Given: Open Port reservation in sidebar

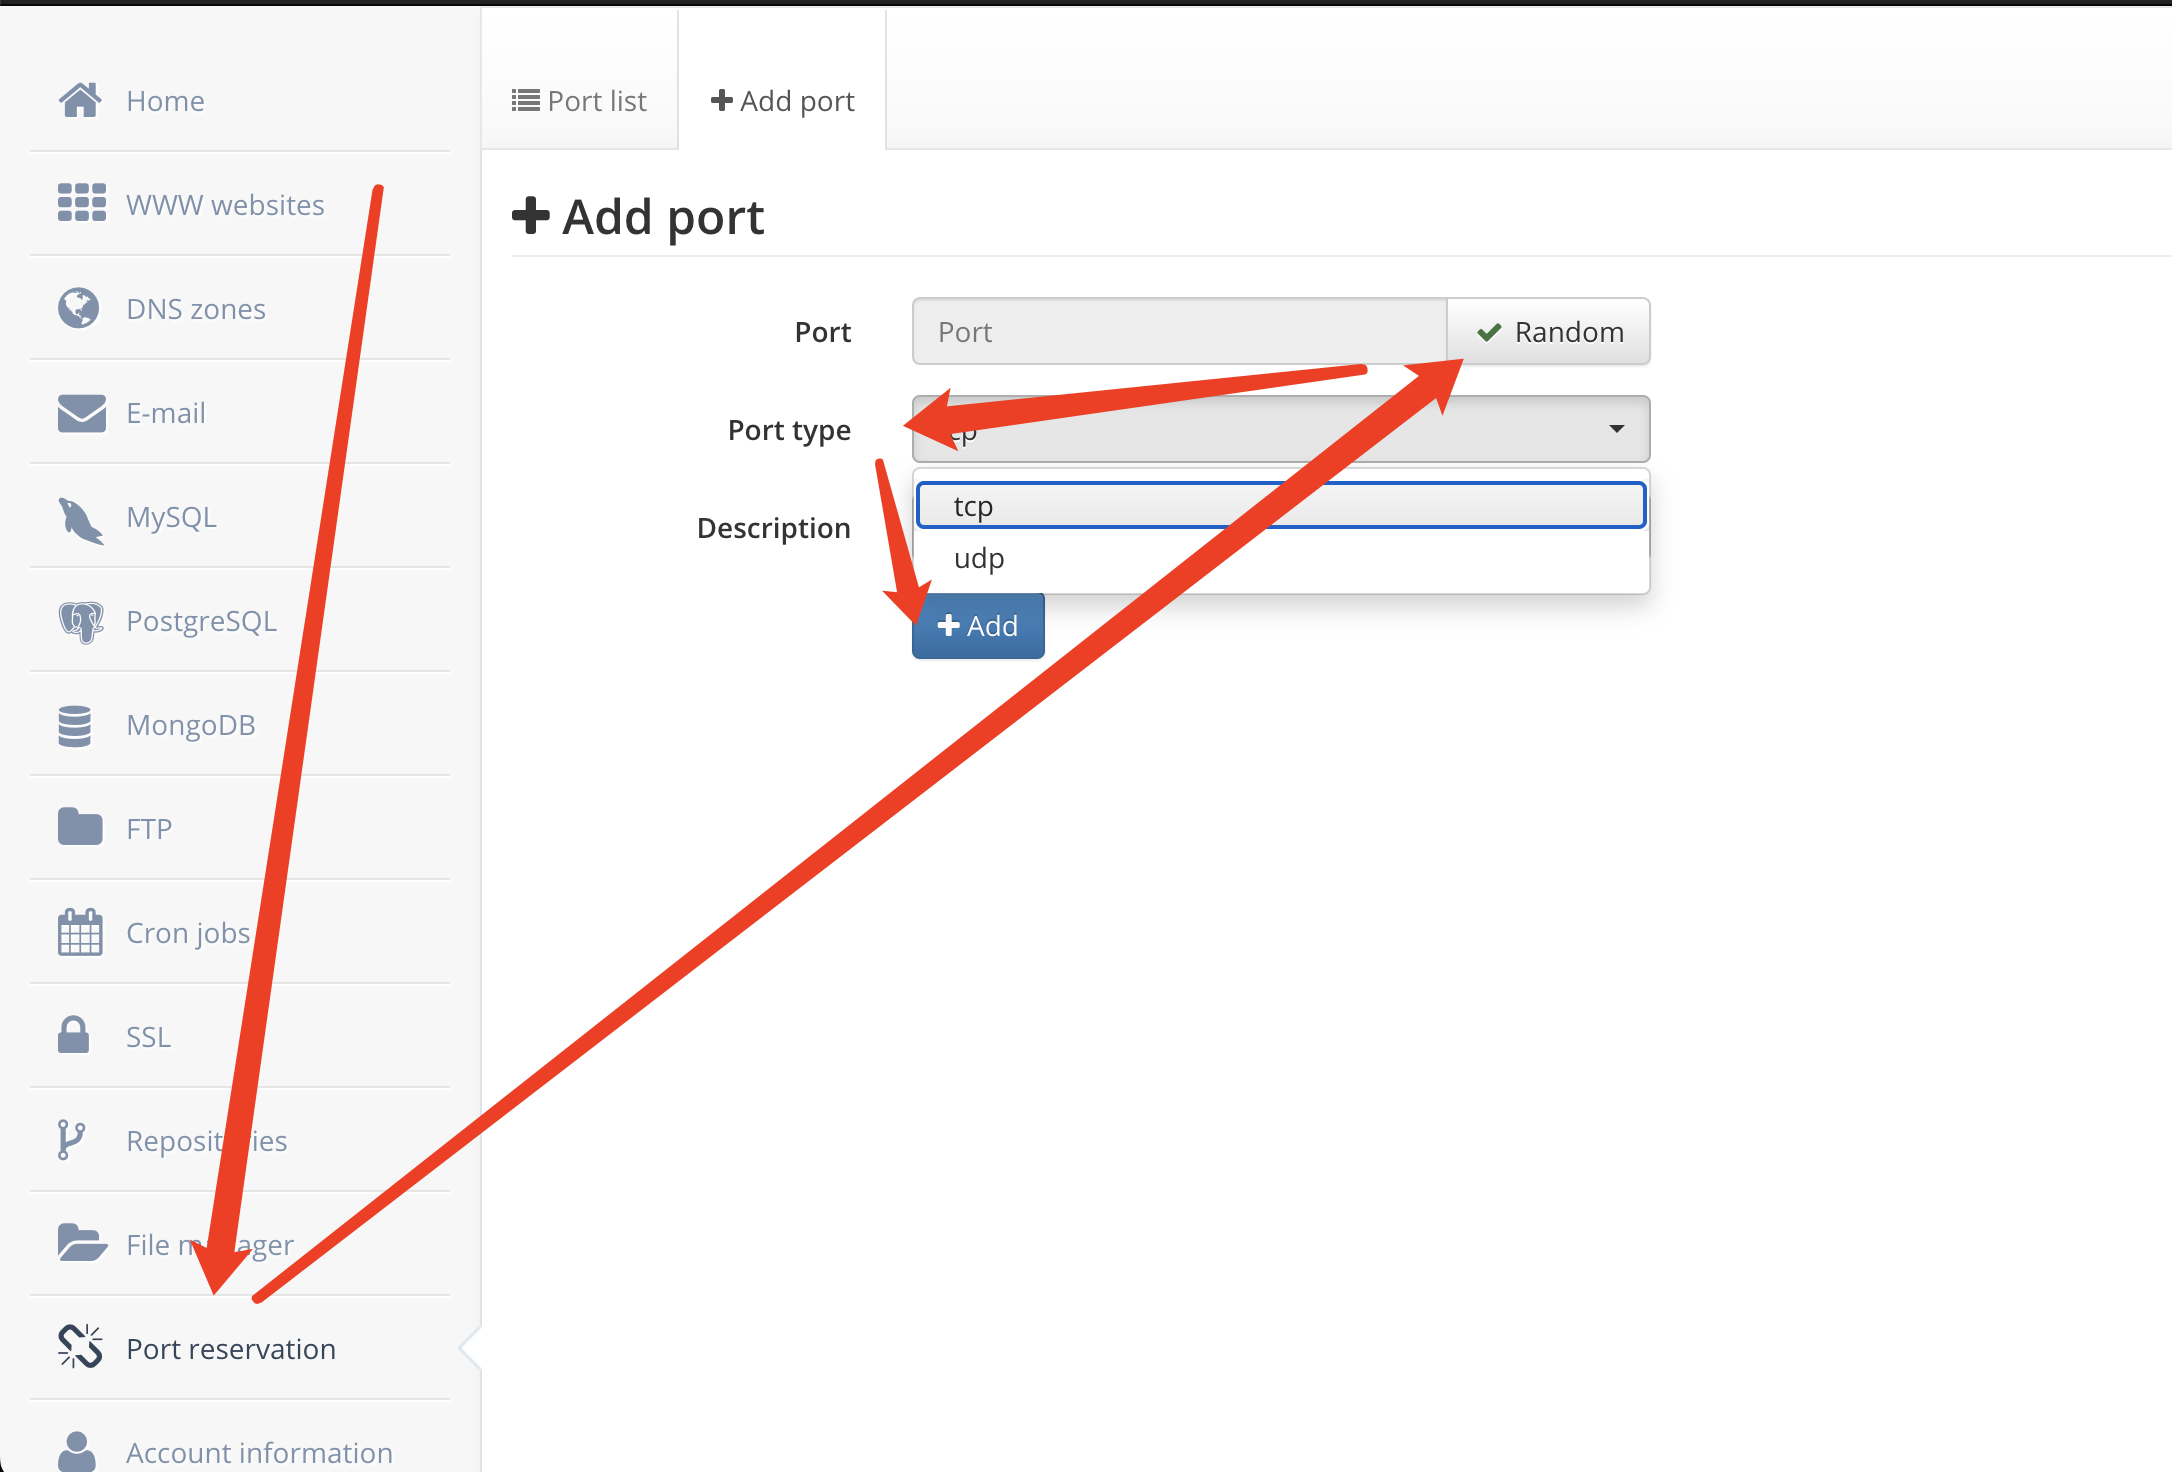Looking at the screenshot, I should [x=230, y=1349].
